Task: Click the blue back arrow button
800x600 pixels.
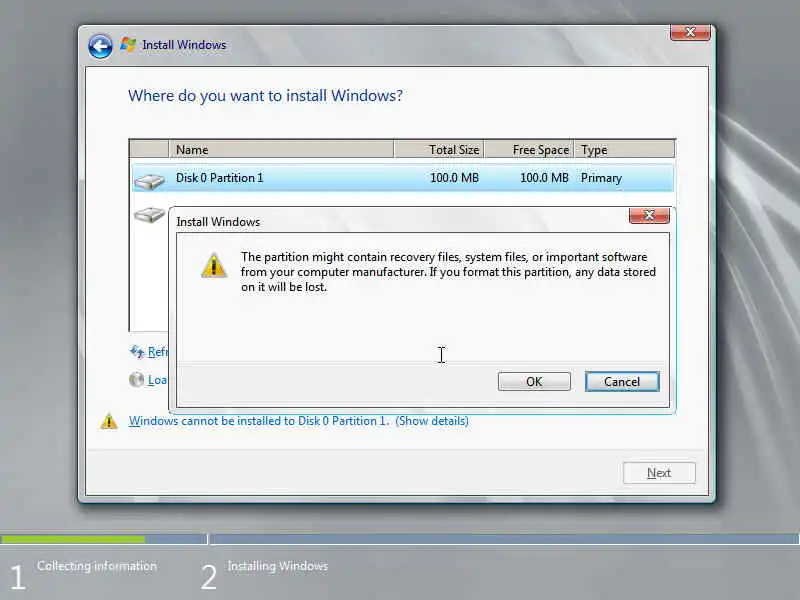Action: pos(100,47)
